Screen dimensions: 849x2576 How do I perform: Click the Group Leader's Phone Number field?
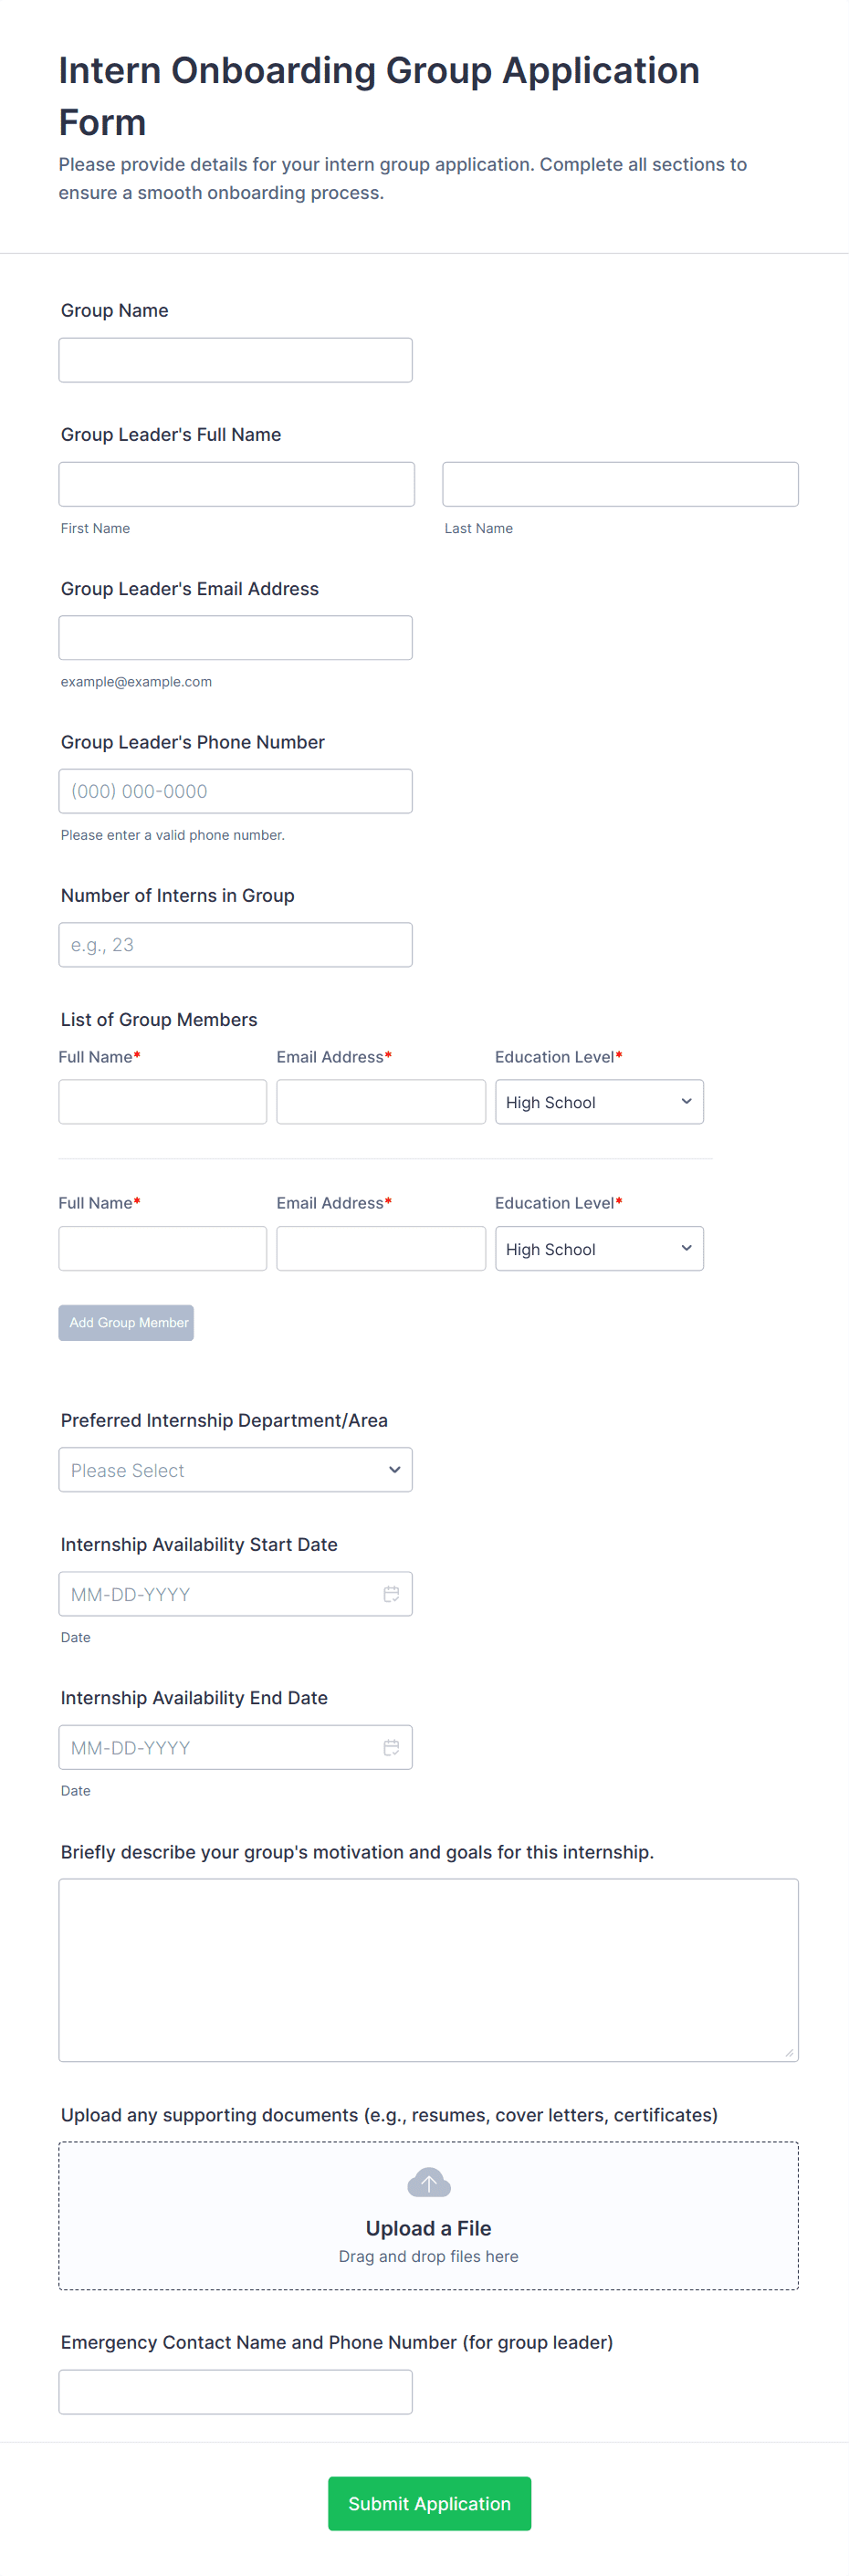[x=235, y=791]
